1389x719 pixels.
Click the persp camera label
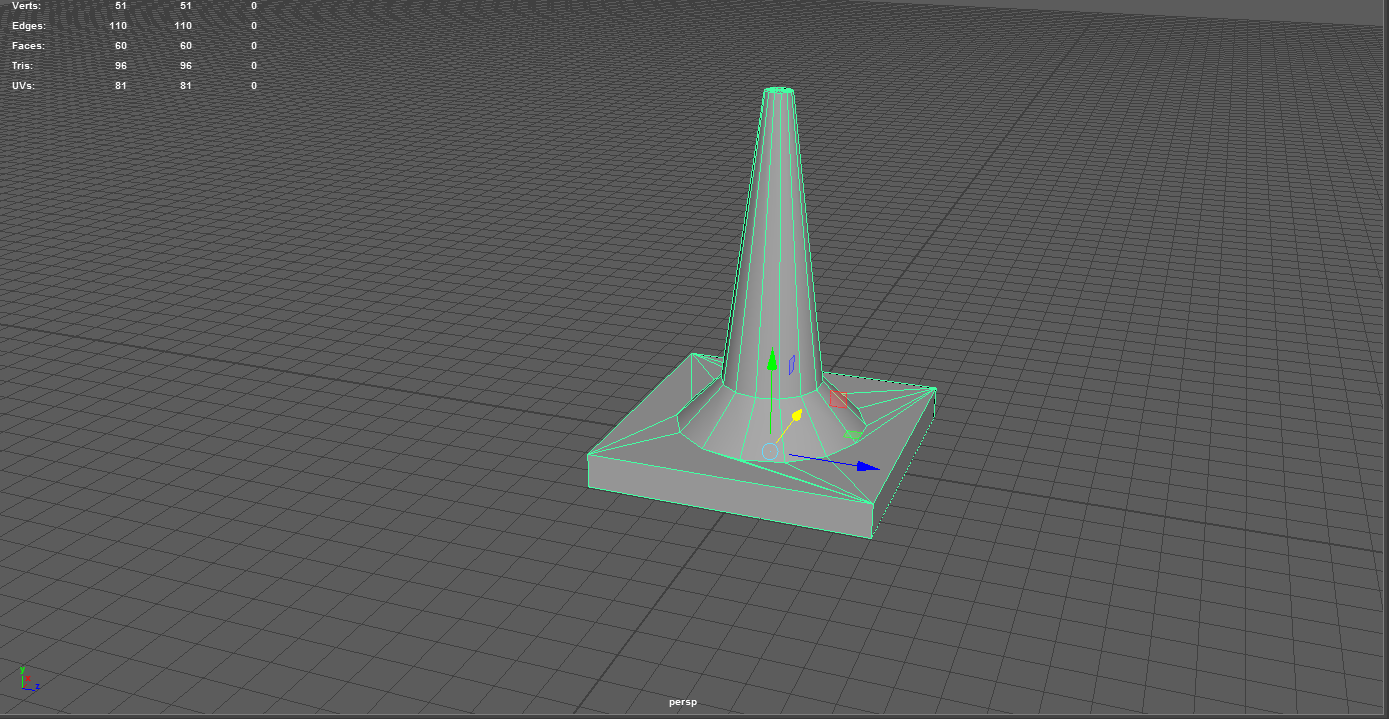tap(684, 702)
